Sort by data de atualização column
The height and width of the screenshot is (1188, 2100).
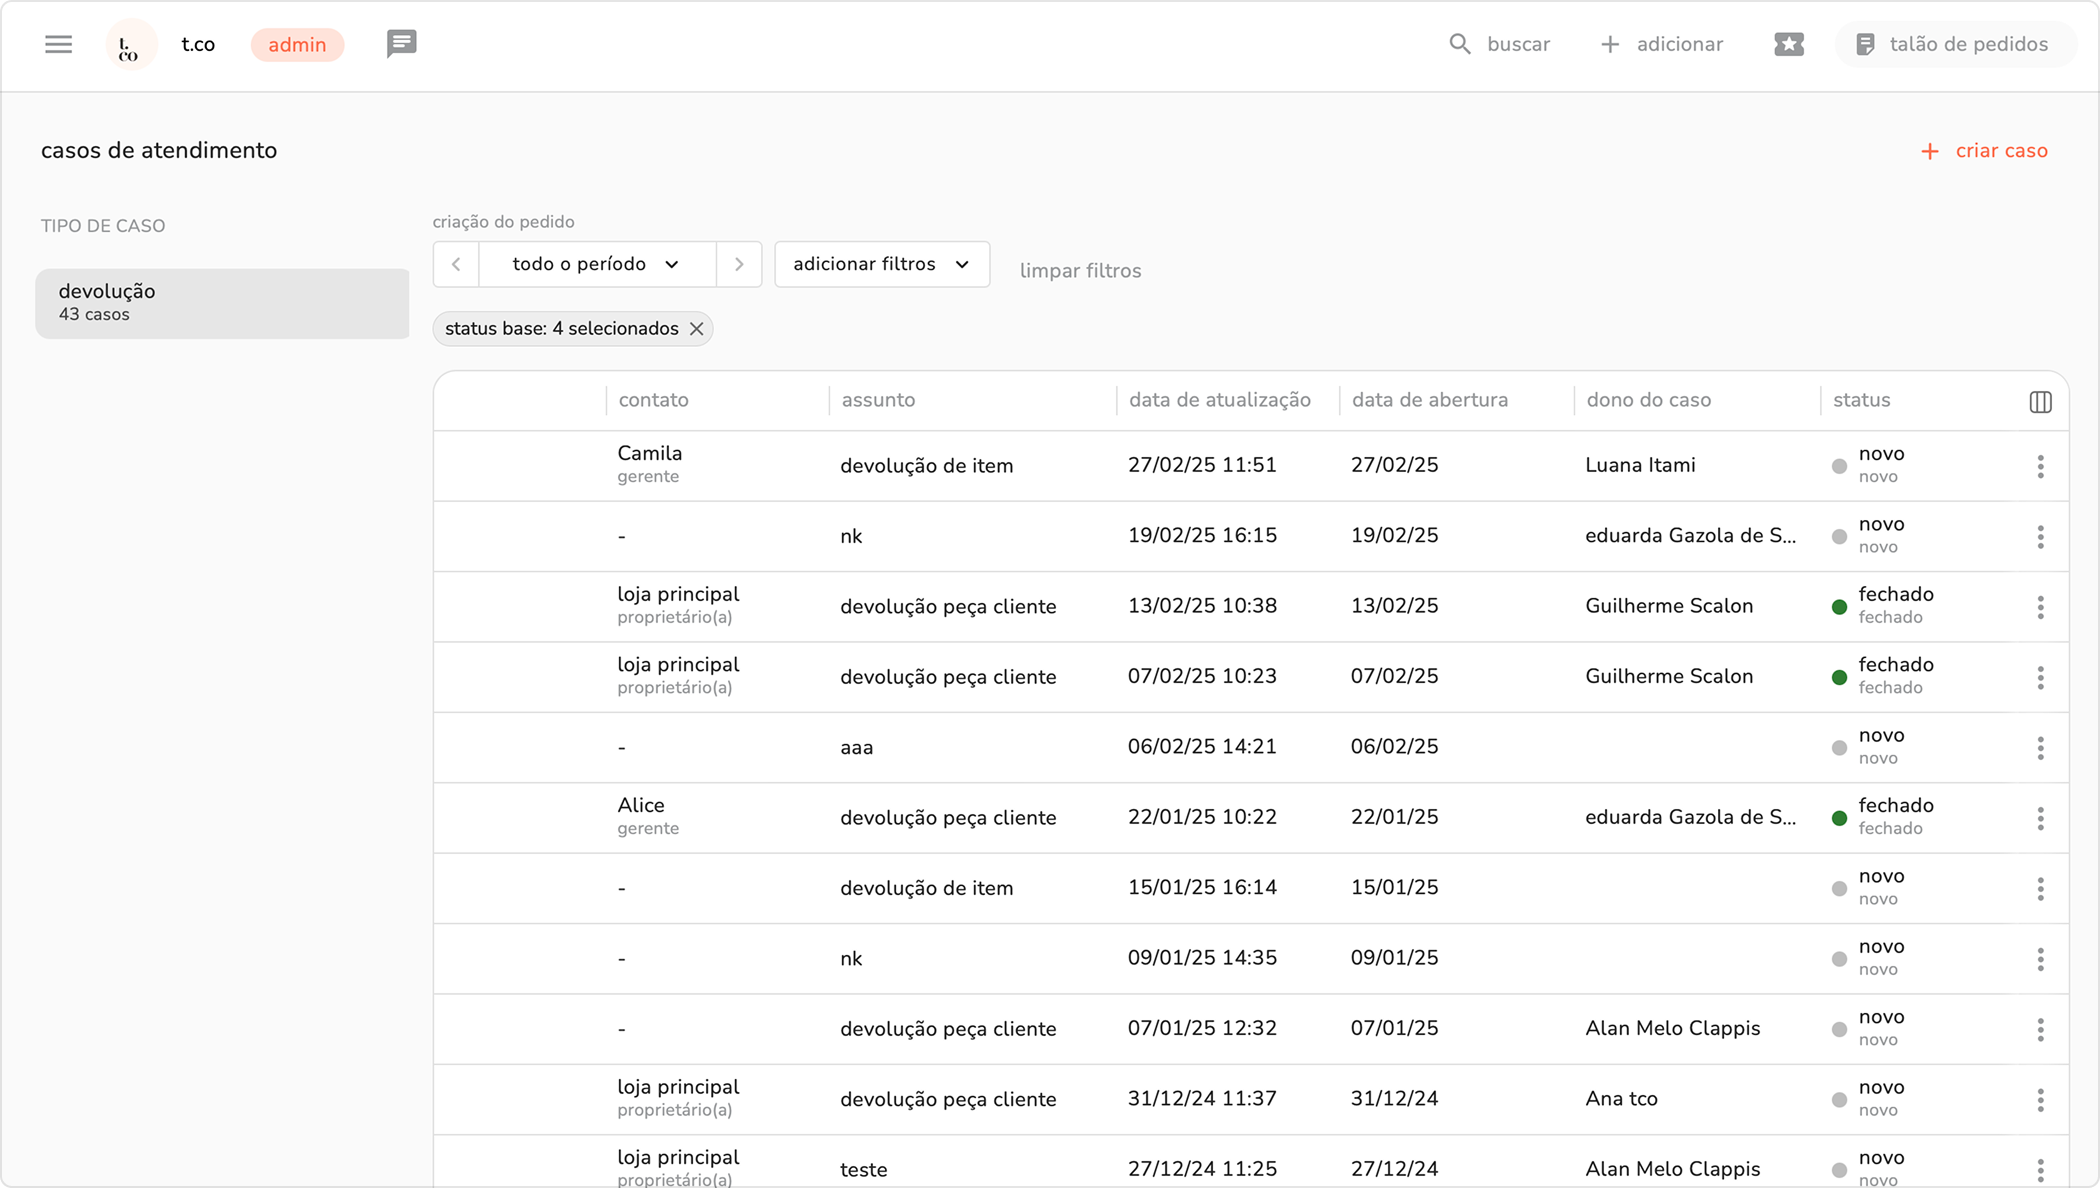tap(1219, 400)
